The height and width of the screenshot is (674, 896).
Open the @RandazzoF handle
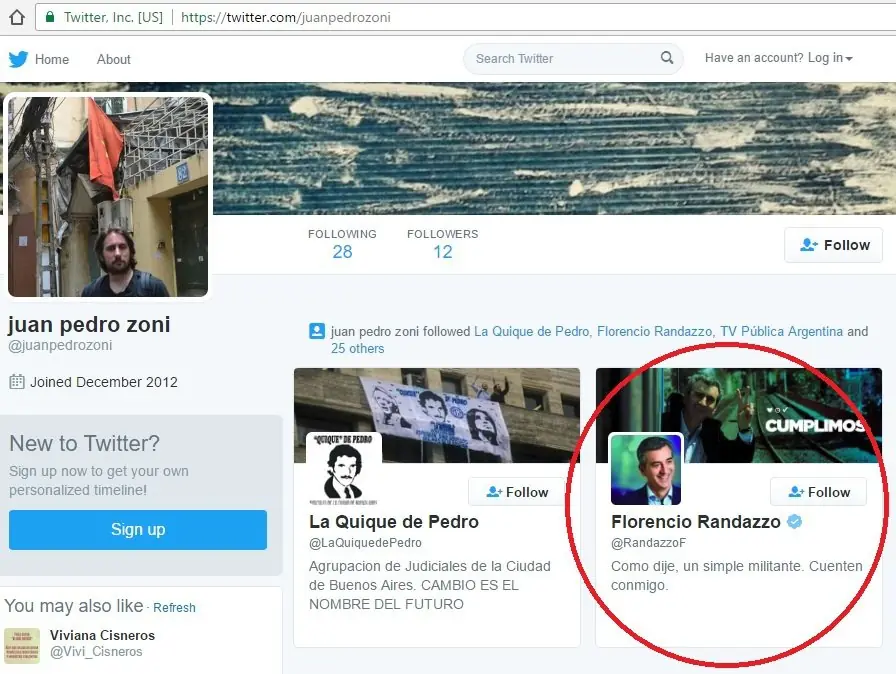[648, 543]
